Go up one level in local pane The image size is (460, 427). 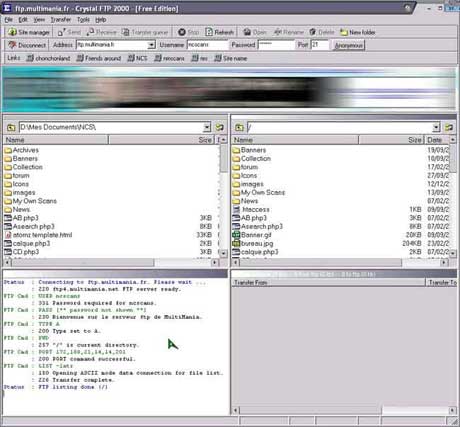(x=11, y=127)
